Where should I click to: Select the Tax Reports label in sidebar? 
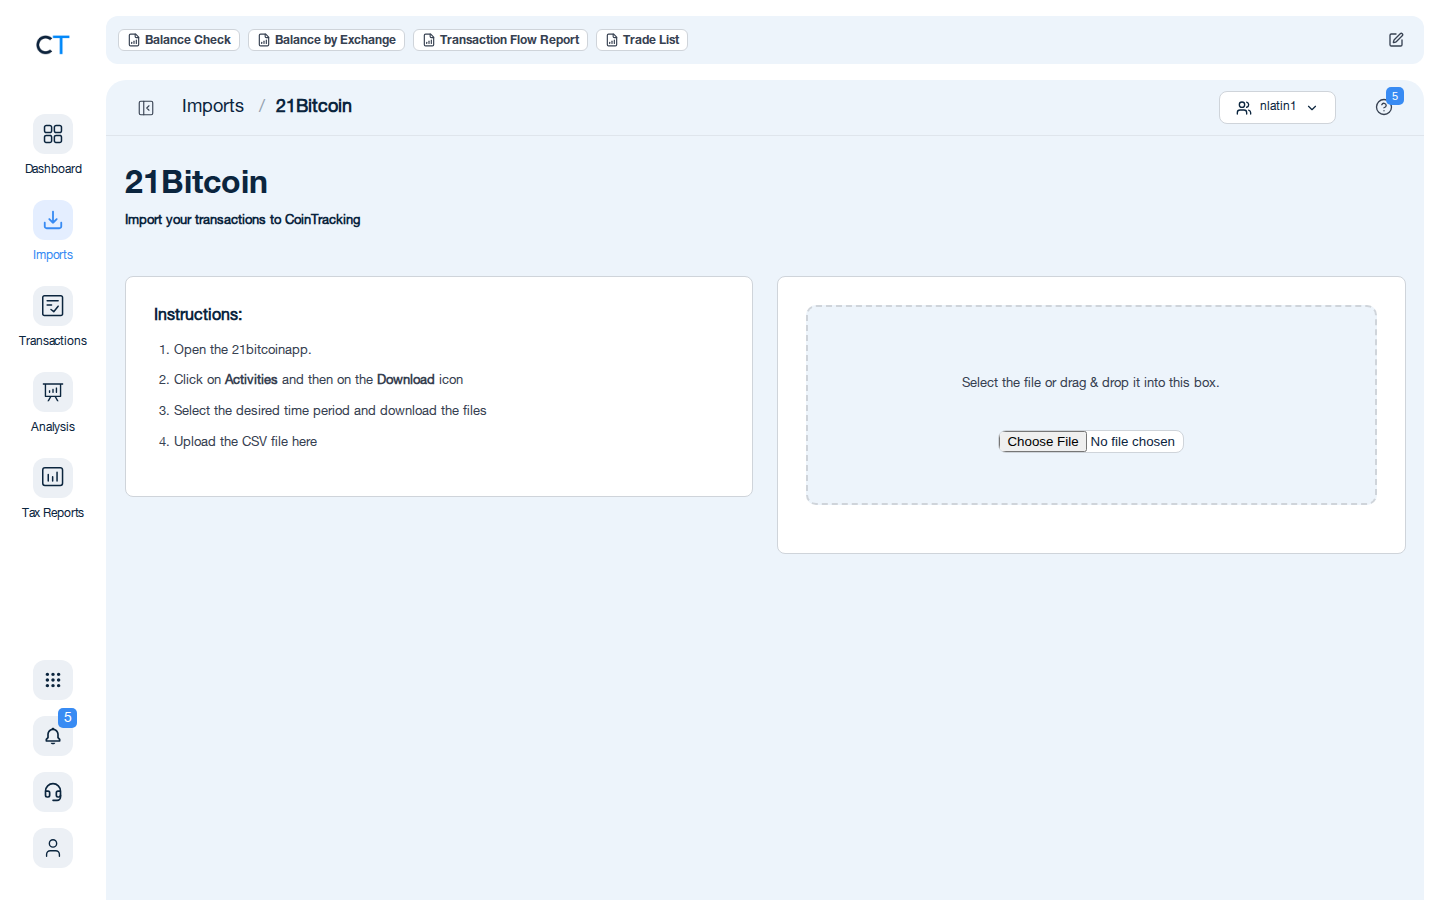tap(53, 513)
